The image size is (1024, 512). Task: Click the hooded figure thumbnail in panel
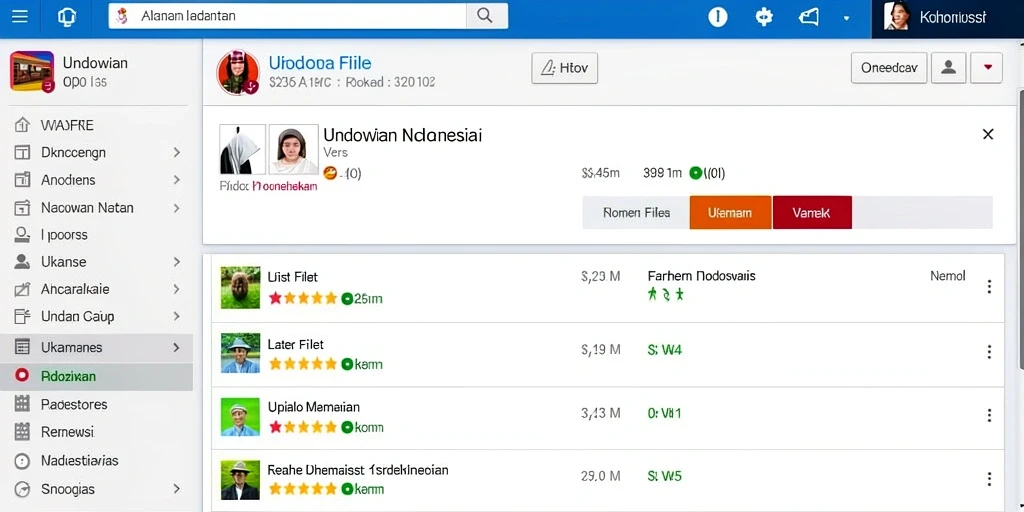click(x=242, y=149)
